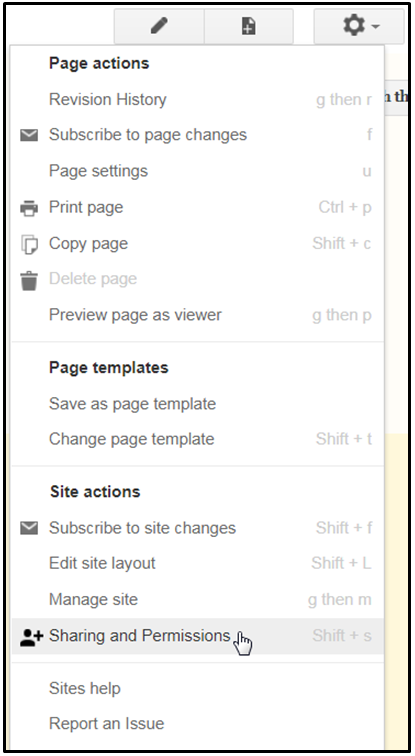Image resolution: width=415 pixels, height=756 pixels.
Task: Click envelope icon beside Subscribe to page changes
Action: (29, 135)
